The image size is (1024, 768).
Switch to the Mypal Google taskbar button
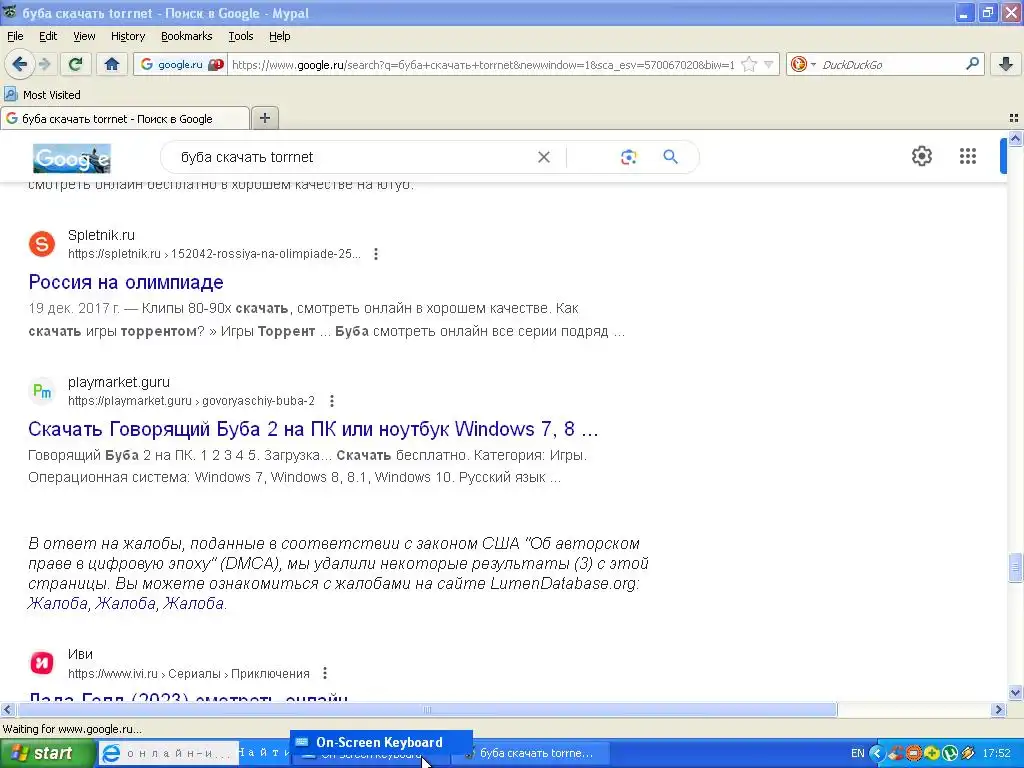click(x=530, y=753)
